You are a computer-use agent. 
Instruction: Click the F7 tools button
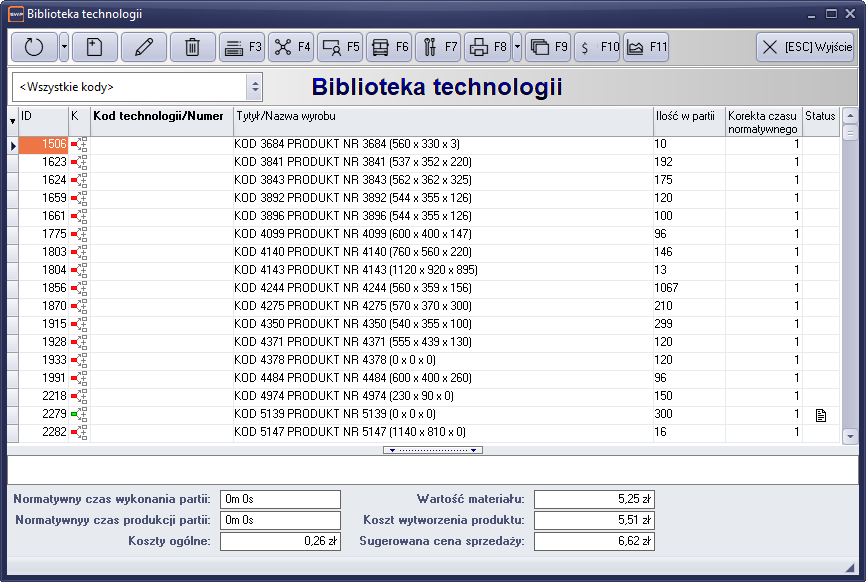click(437, 46)
